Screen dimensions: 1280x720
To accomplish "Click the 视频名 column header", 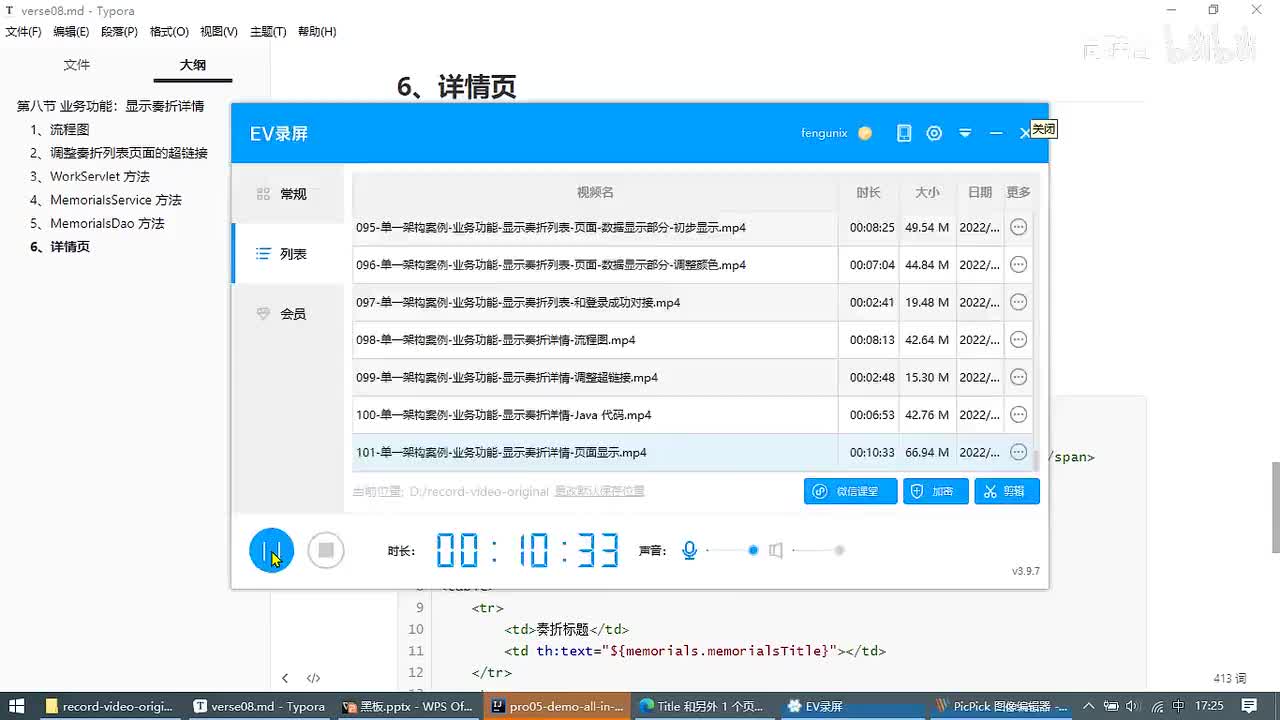I will coord(595,192).
